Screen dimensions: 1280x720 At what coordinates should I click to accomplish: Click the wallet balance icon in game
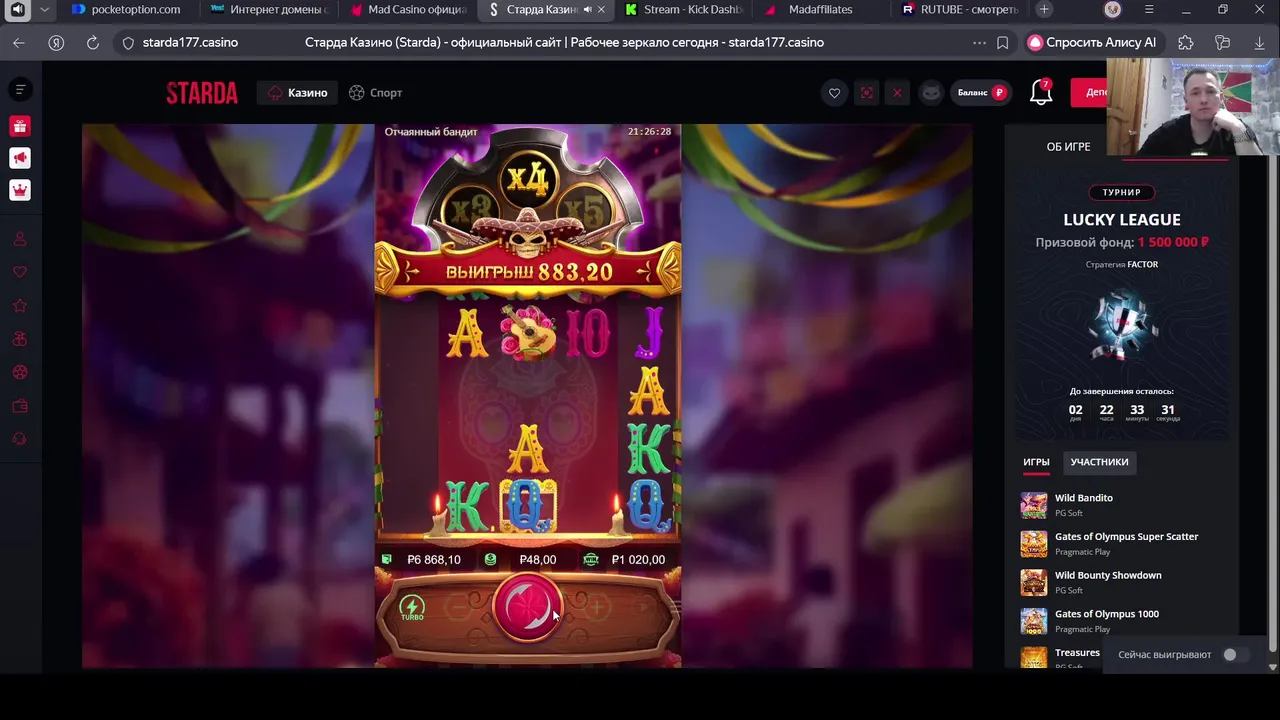tap(387, 559)
